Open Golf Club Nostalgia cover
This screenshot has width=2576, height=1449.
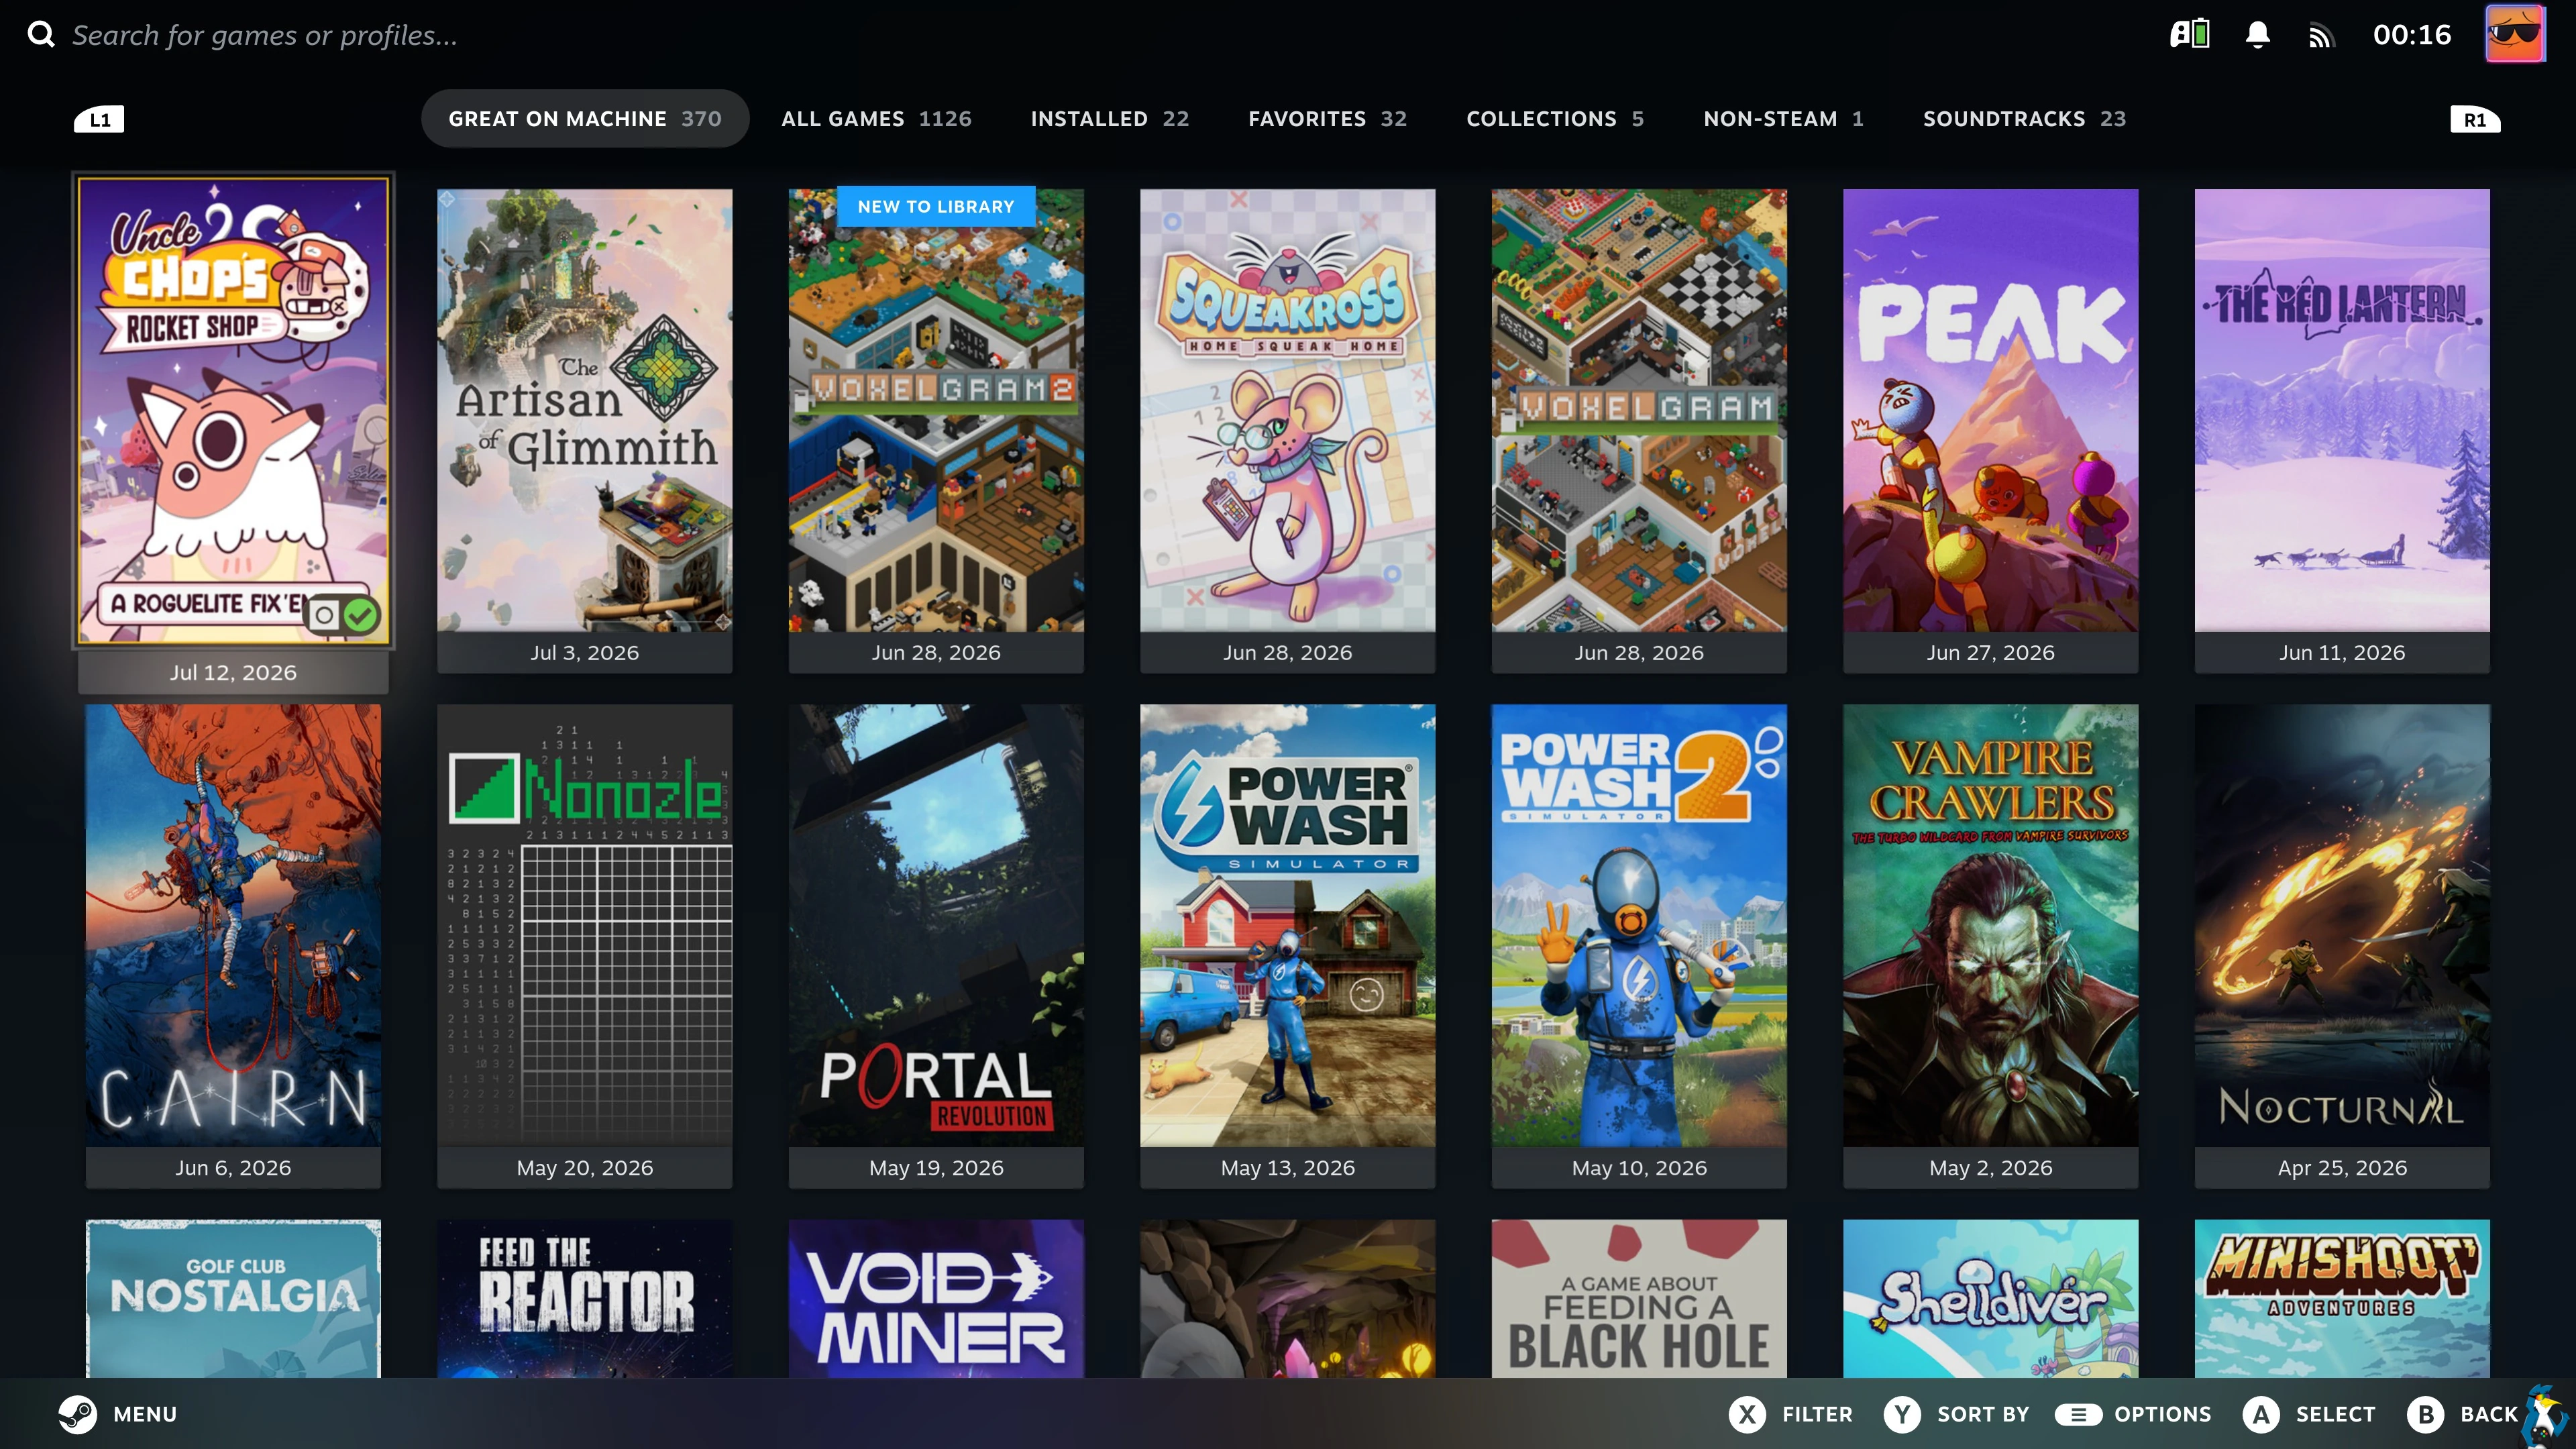[x=233, y=1298]
